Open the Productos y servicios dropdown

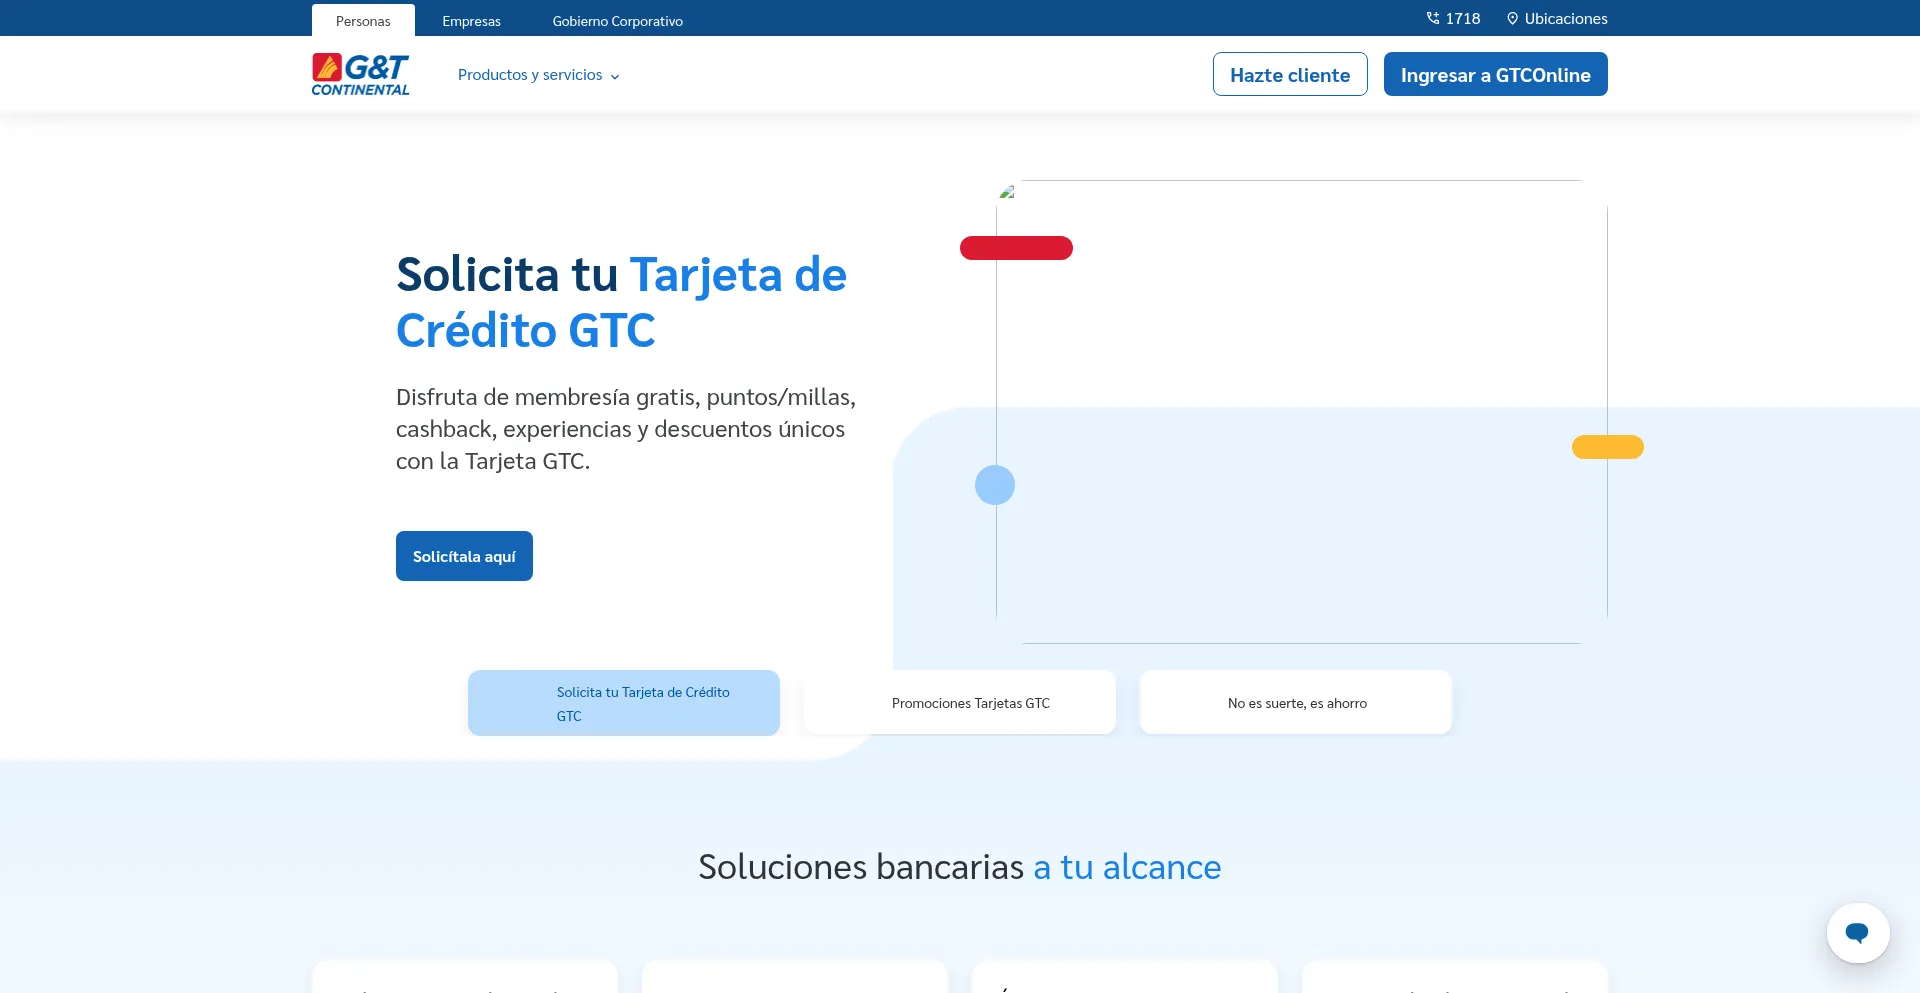point(530,74)
